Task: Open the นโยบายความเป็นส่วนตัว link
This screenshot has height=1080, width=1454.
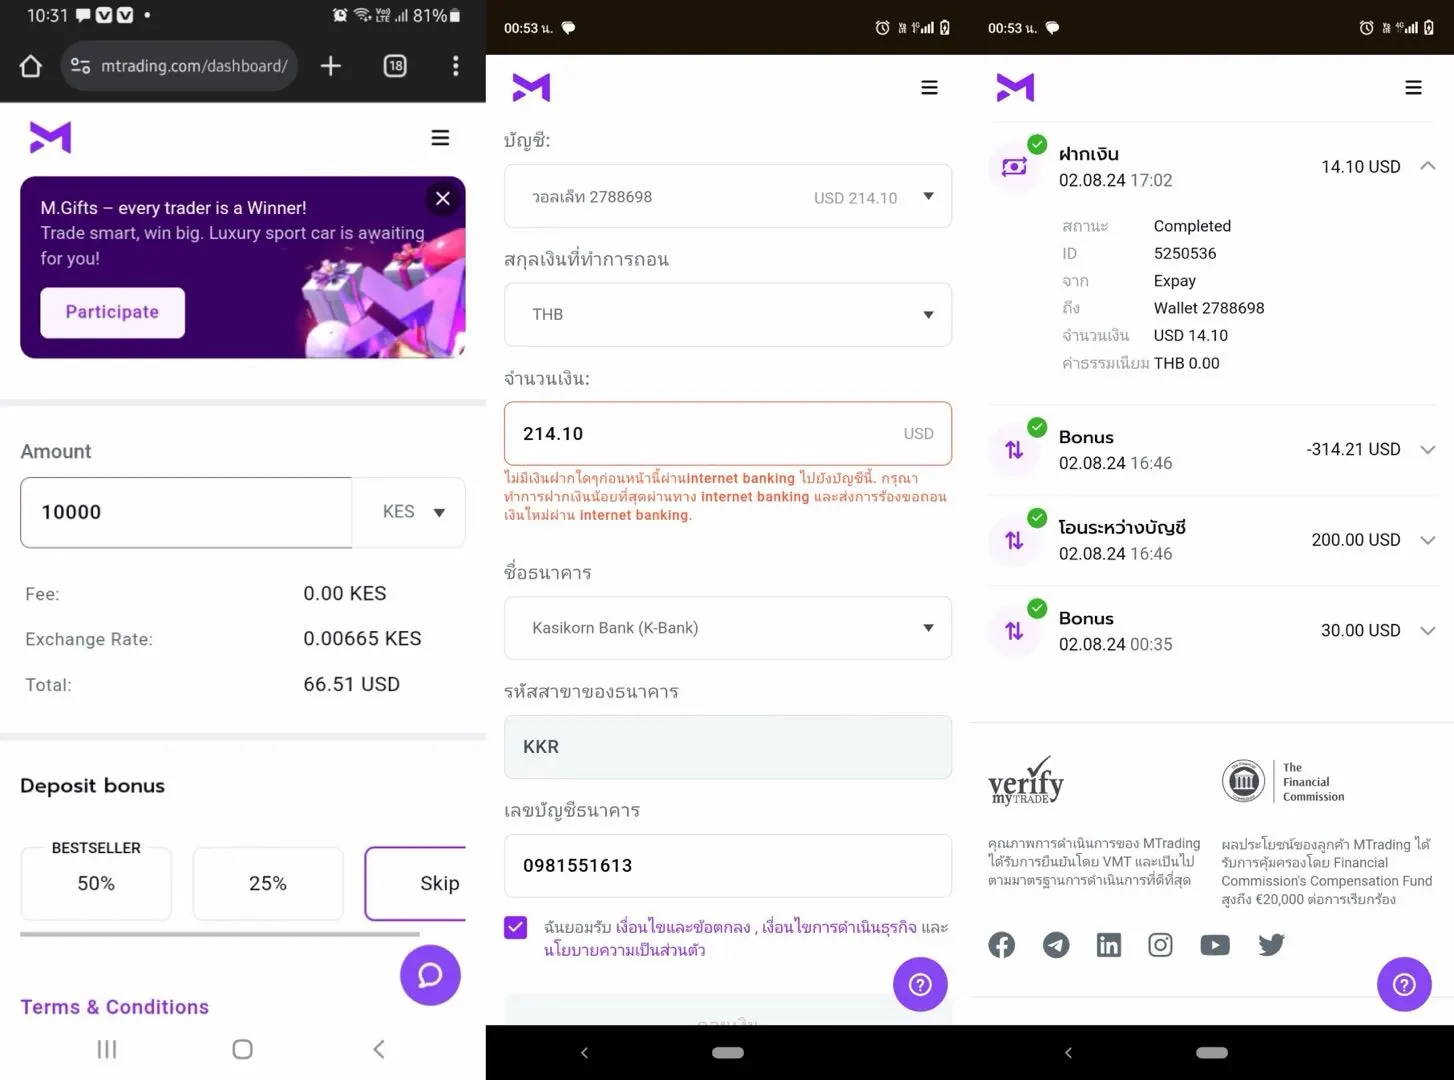Action: (x=625, y=949)
